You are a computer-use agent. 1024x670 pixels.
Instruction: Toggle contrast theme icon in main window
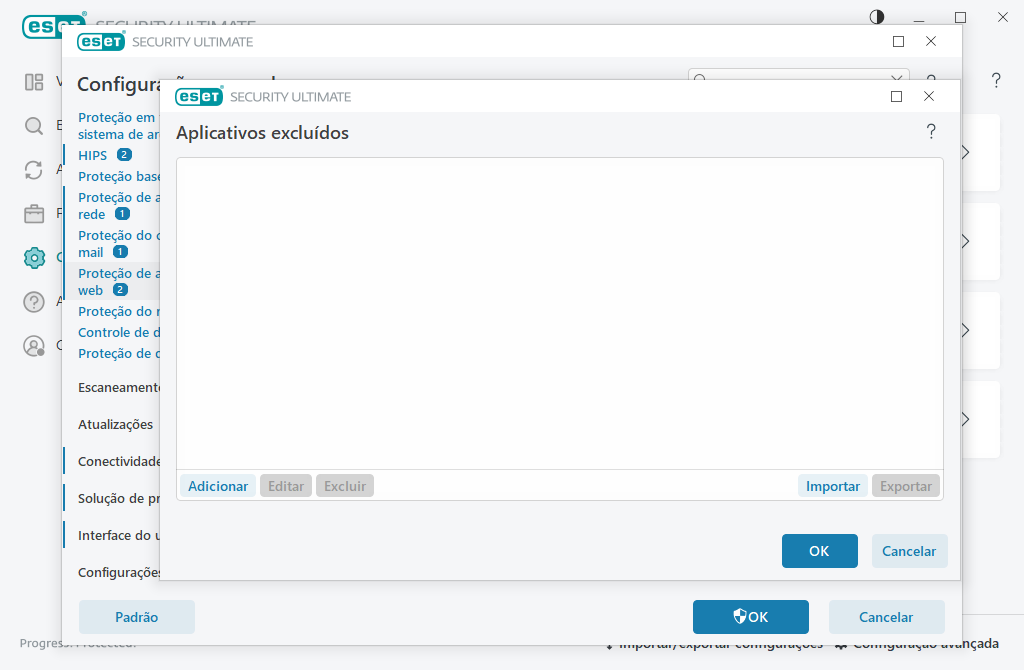pyautogui.click(x=877, y=17)
